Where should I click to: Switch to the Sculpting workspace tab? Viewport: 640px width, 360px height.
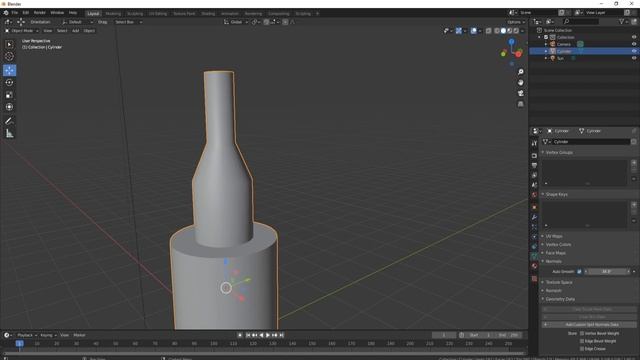(135, 13)
